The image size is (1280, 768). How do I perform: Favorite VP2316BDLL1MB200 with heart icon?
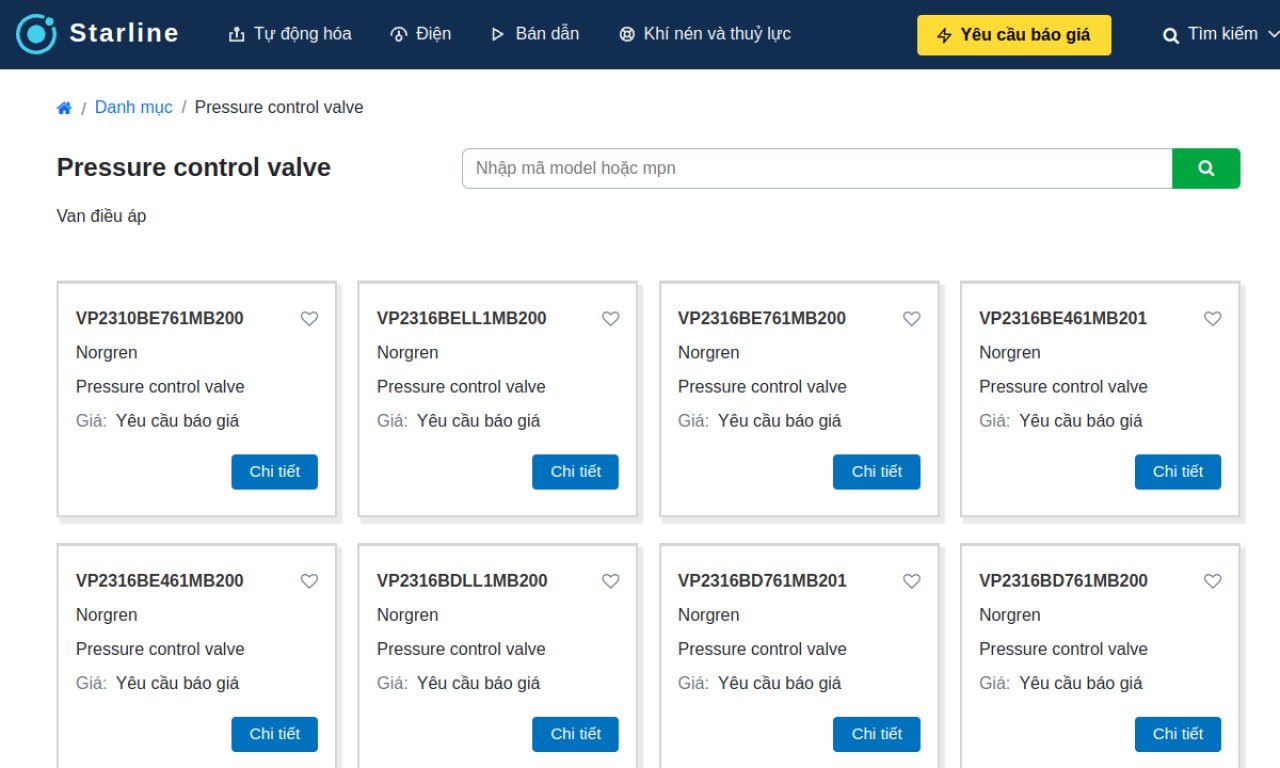pyautogui.click(x=610, y=581)
